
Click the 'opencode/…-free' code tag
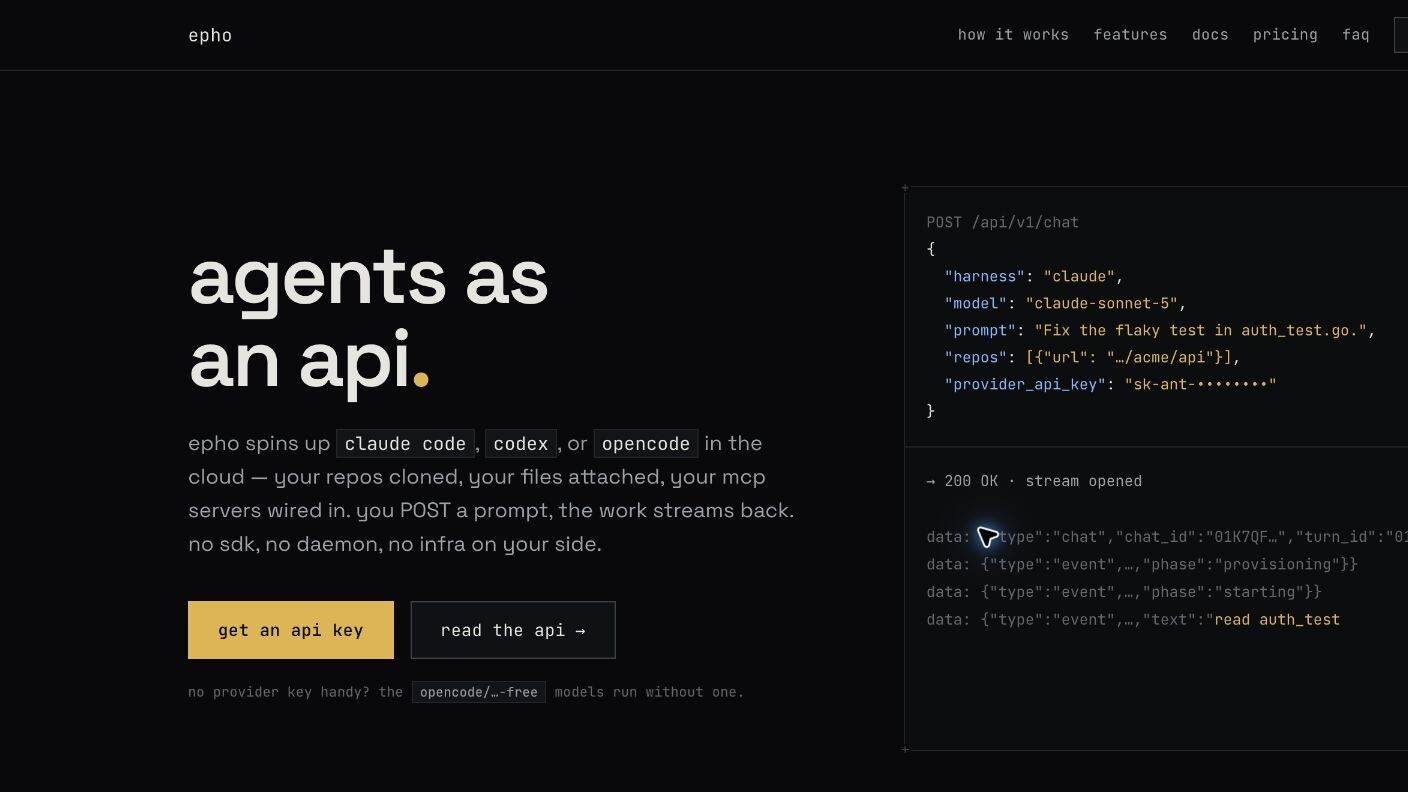pos(479,692)
